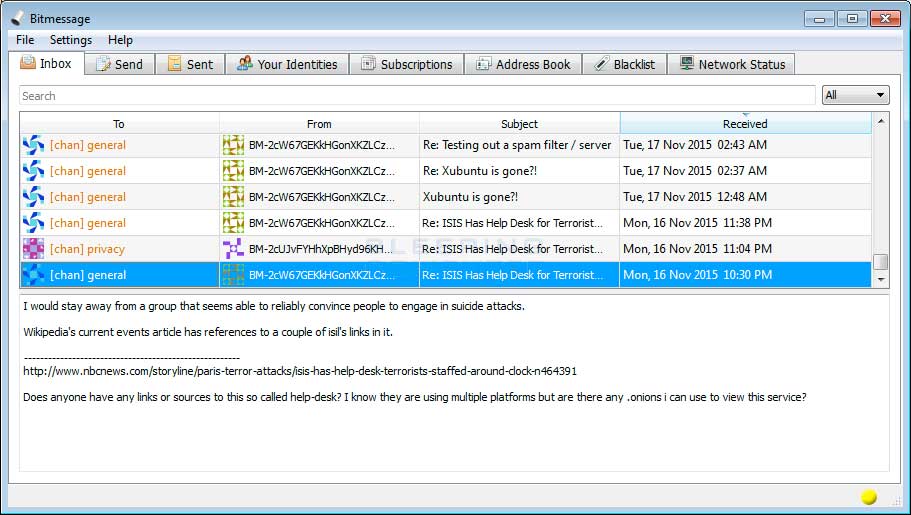Select 'Re: Testing out a spam filter / server' subject
The width and height of the screenshot is (911, 515).
(517, 145)
